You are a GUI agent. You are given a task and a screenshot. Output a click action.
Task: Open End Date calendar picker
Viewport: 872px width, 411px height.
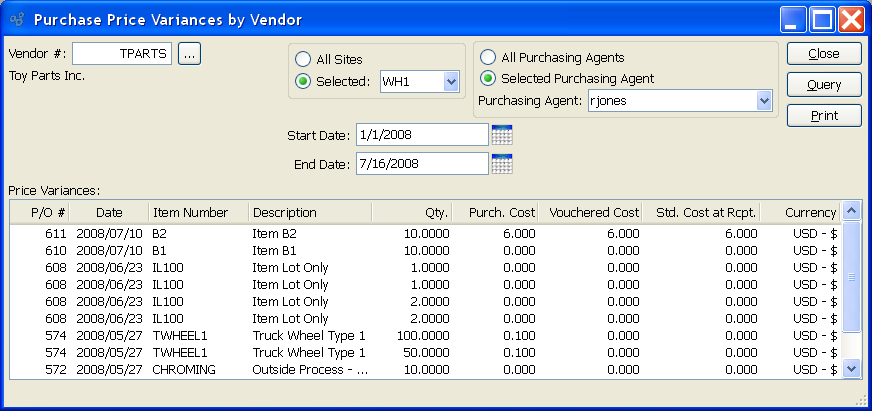(x=502, y=164)
